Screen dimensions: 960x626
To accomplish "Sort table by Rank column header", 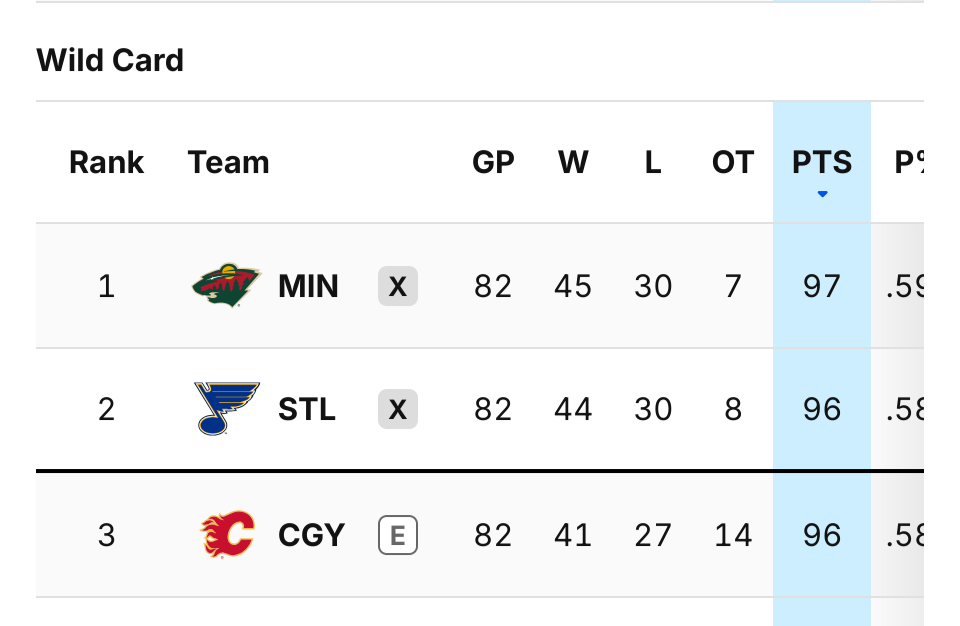I will click(107, 162).
